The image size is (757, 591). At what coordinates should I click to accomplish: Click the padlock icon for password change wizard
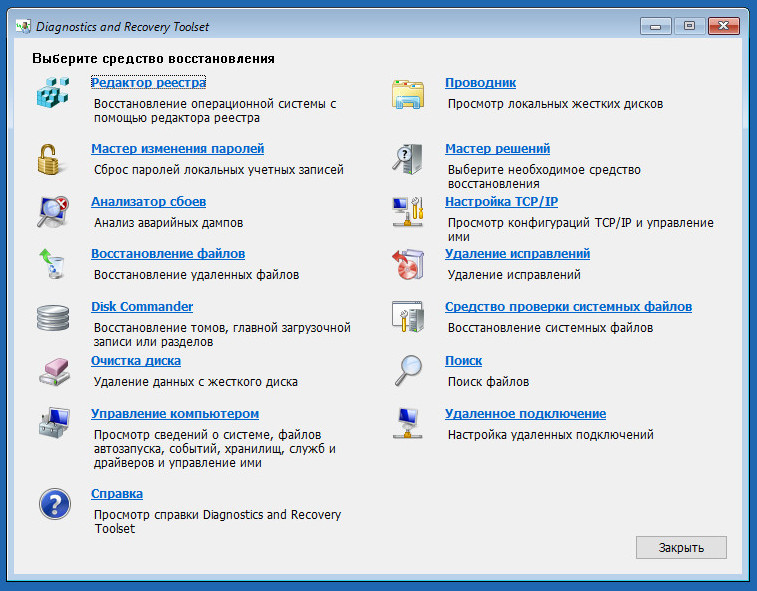(52, 158)
